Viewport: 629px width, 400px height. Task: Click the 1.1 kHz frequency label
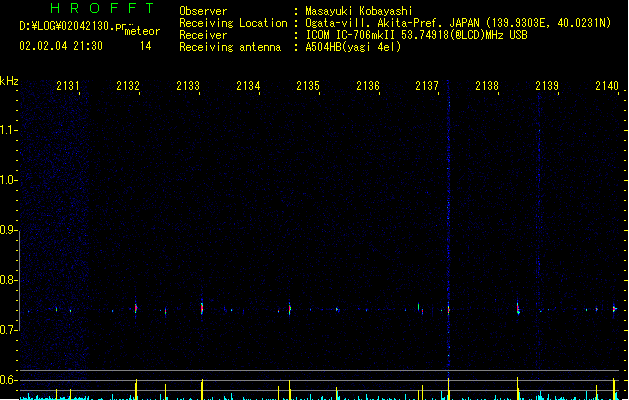pos(8,130)
